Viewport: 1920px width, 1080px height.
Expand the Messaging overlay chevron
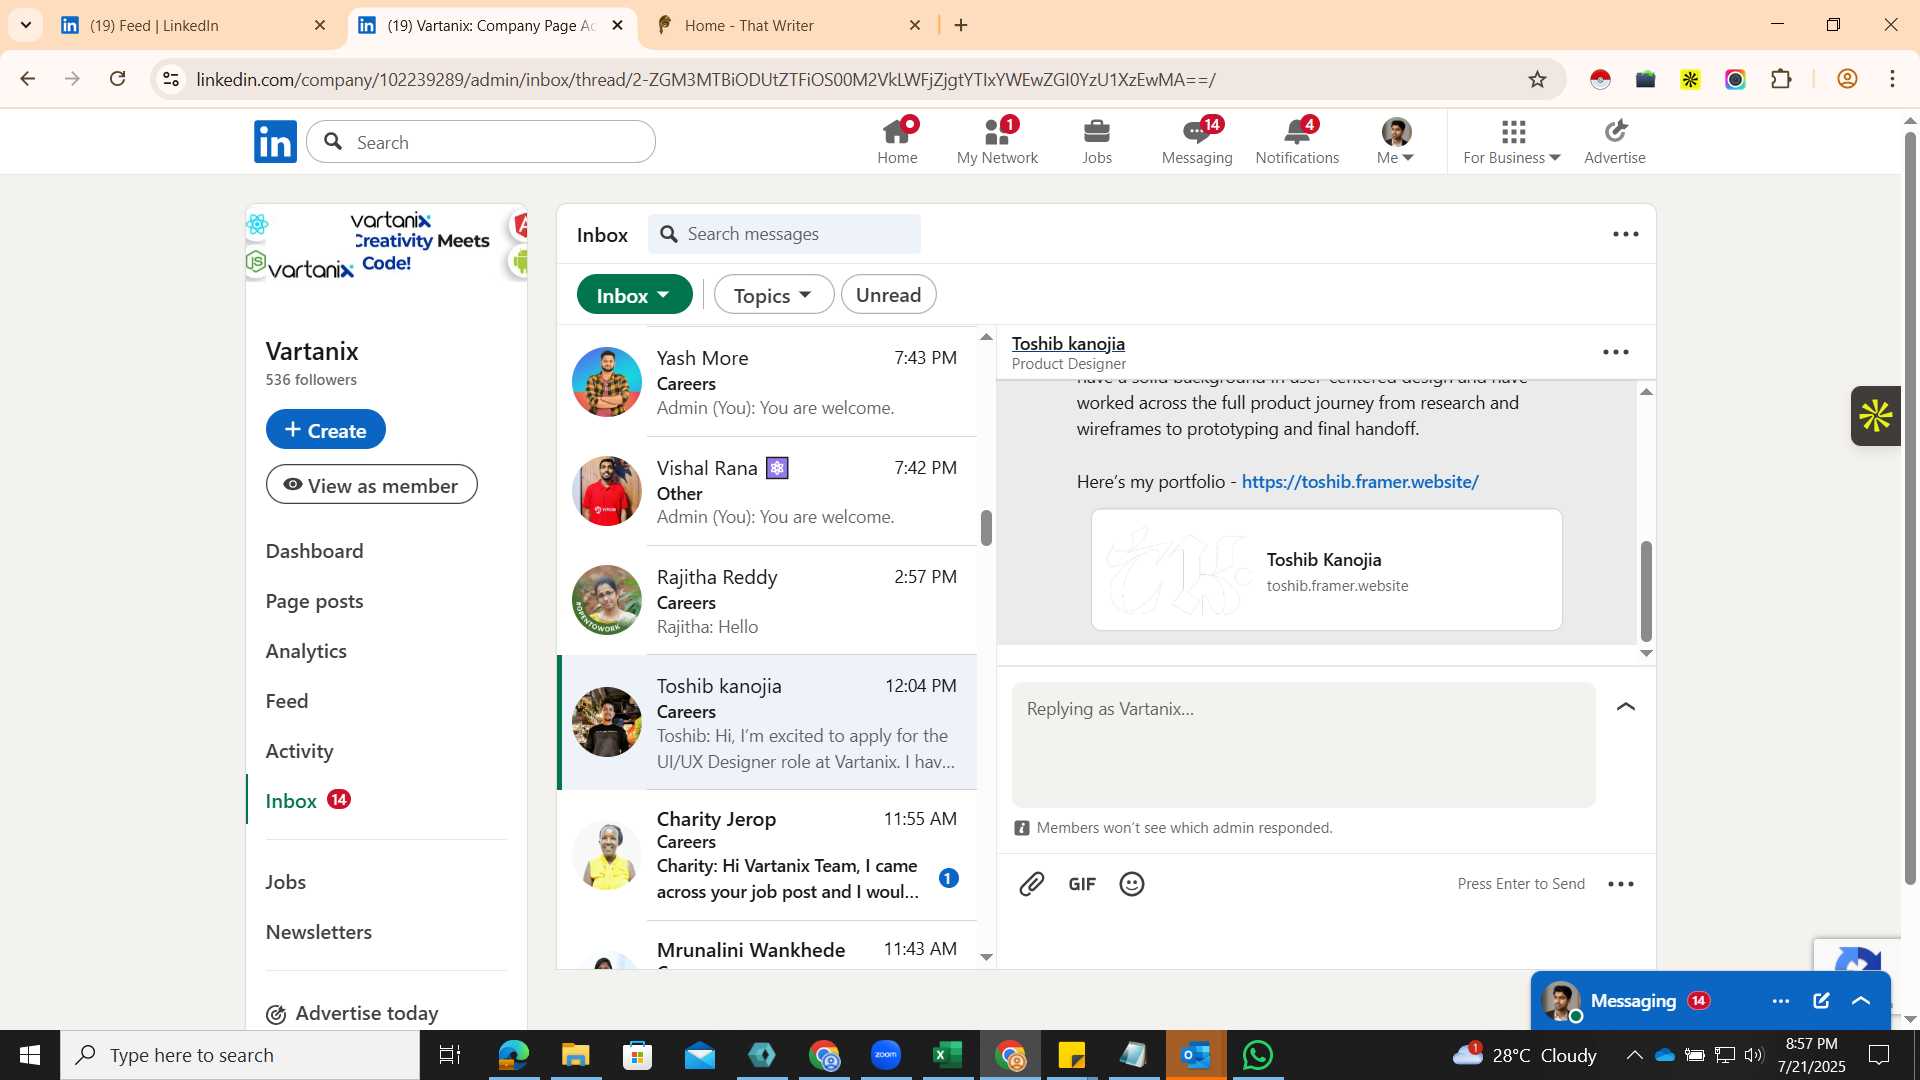1861,1001
